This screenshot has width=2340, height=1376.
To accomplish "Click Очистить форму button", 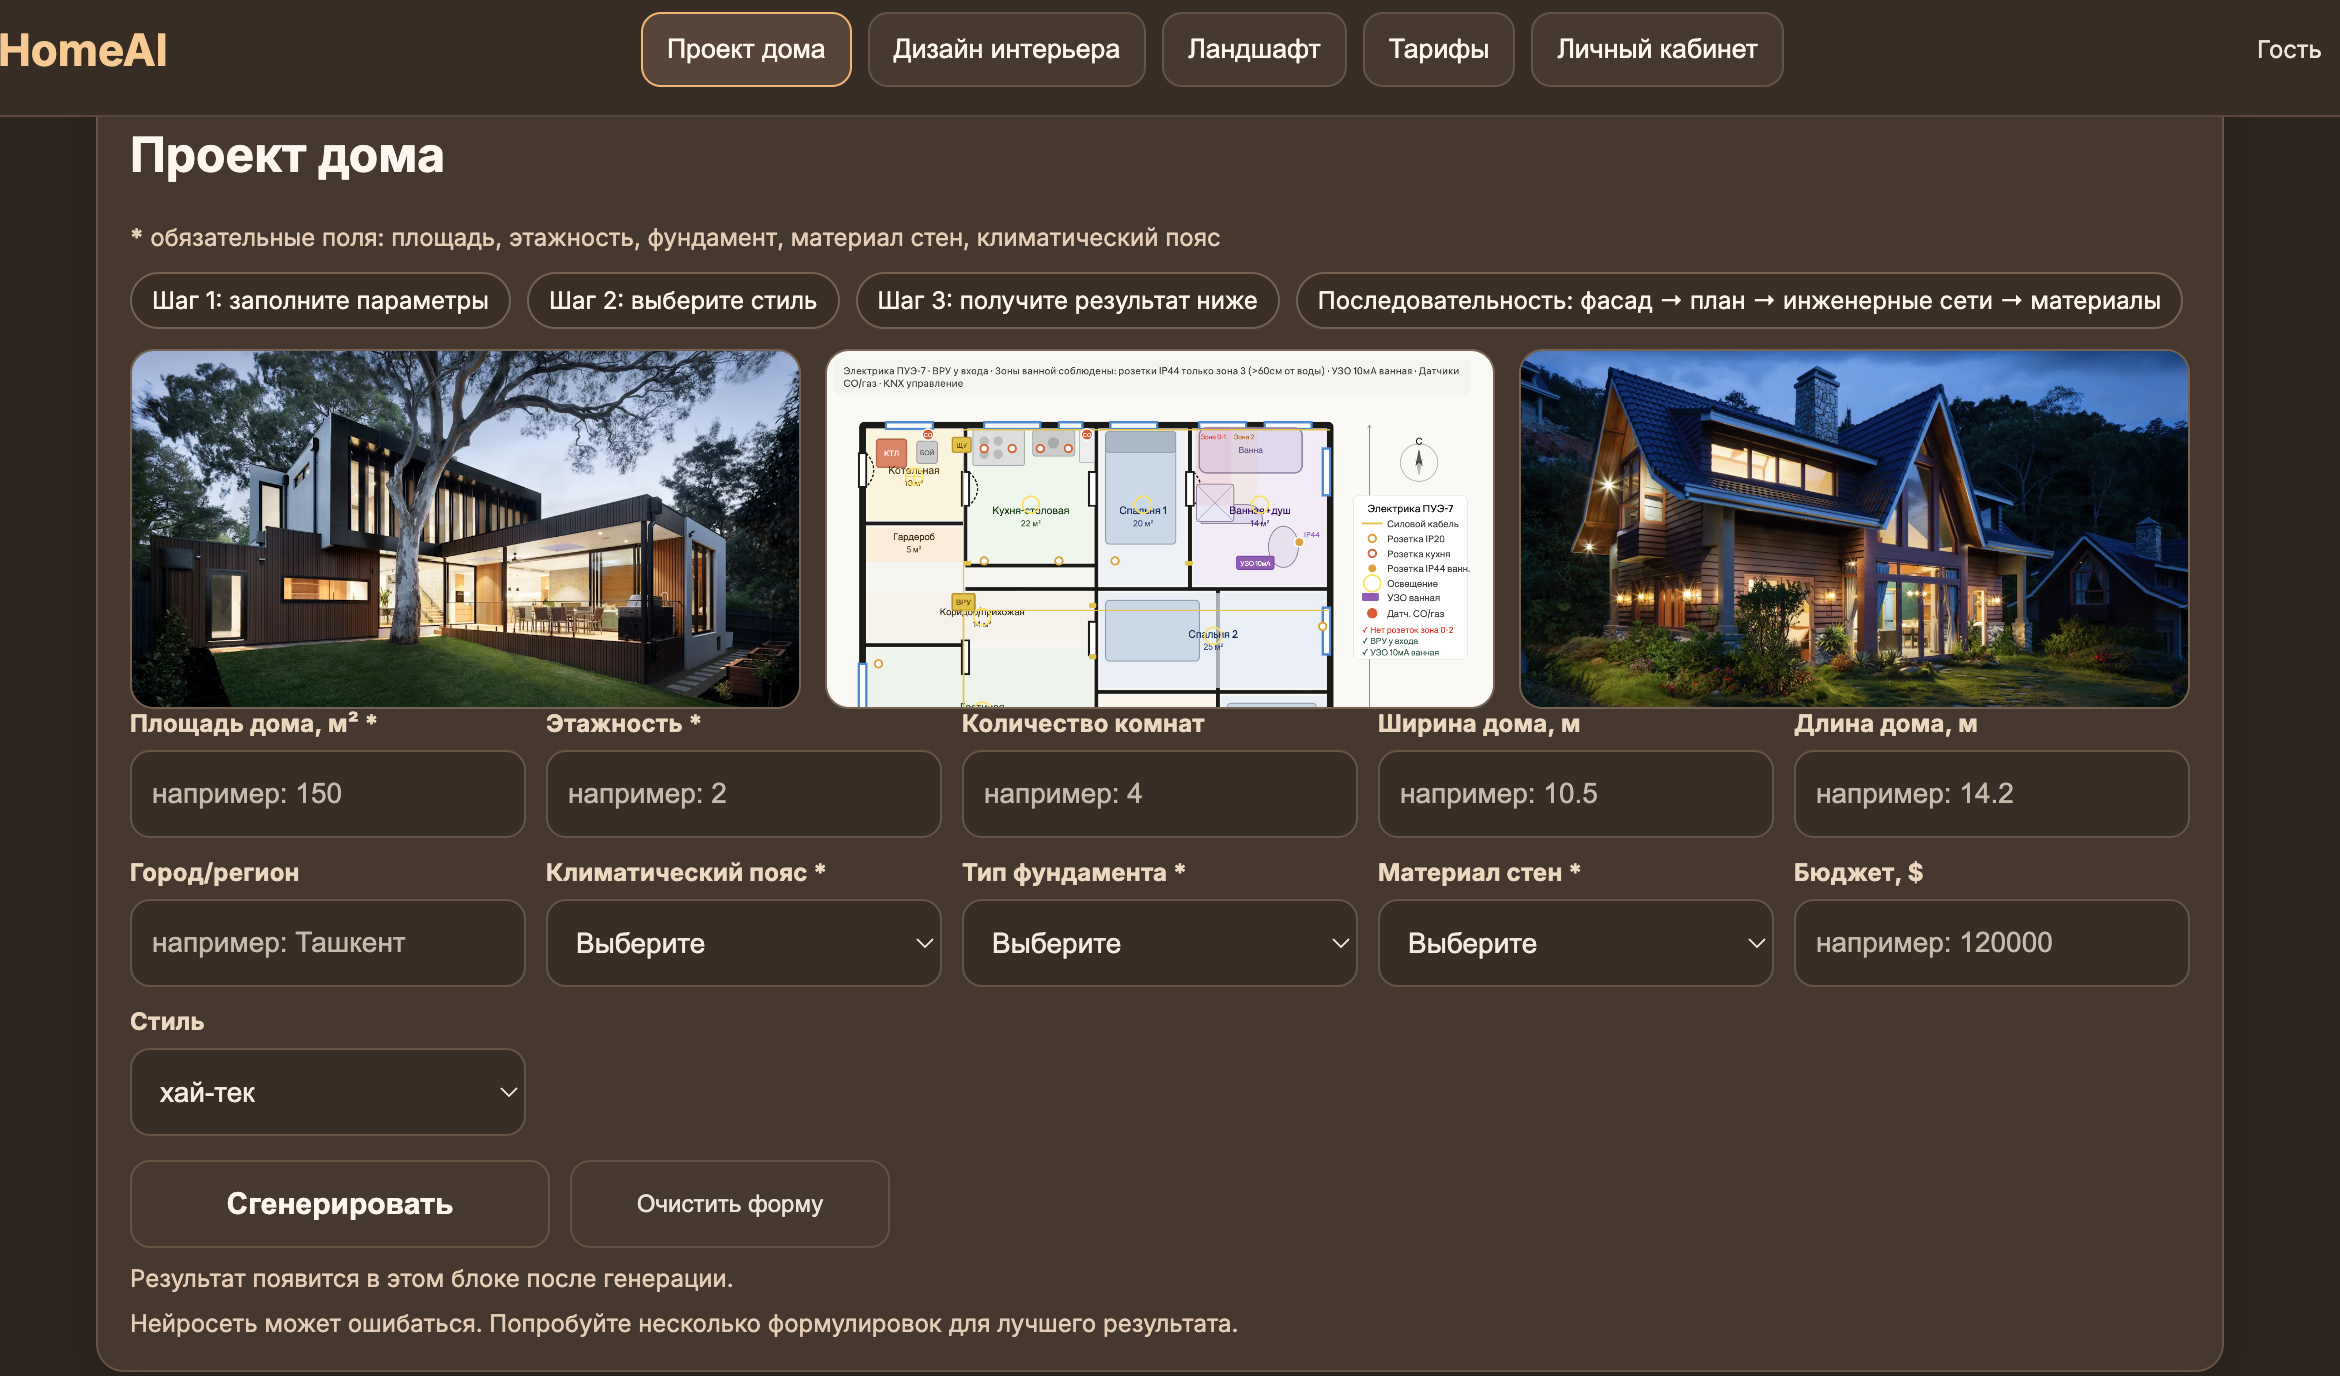I will point(729,1204).
